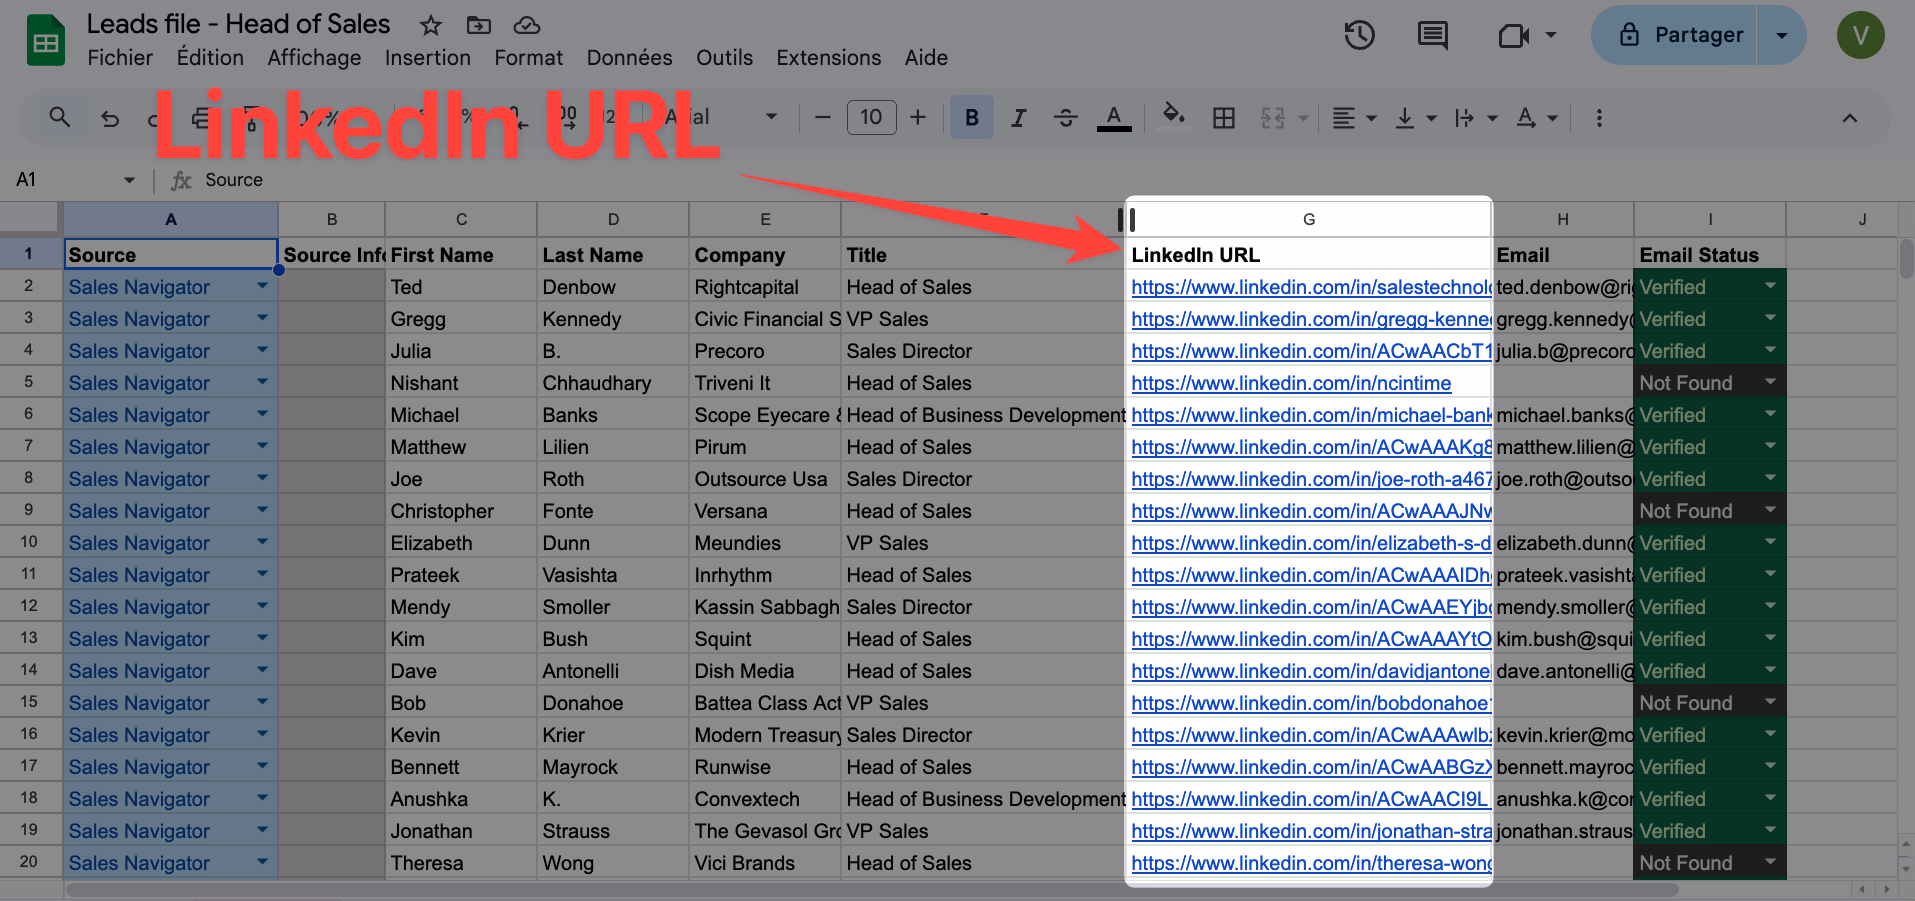Open Email Status dropdown in row 5
This screenshot has height=901, width=1915.
tap(1770, 382)
